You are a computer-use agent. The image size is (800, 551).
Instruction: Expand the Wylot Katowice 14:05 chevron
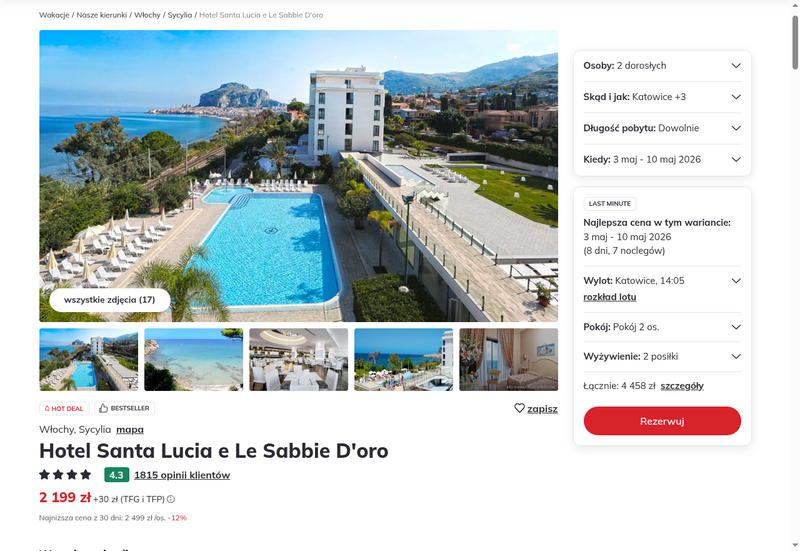736,281
